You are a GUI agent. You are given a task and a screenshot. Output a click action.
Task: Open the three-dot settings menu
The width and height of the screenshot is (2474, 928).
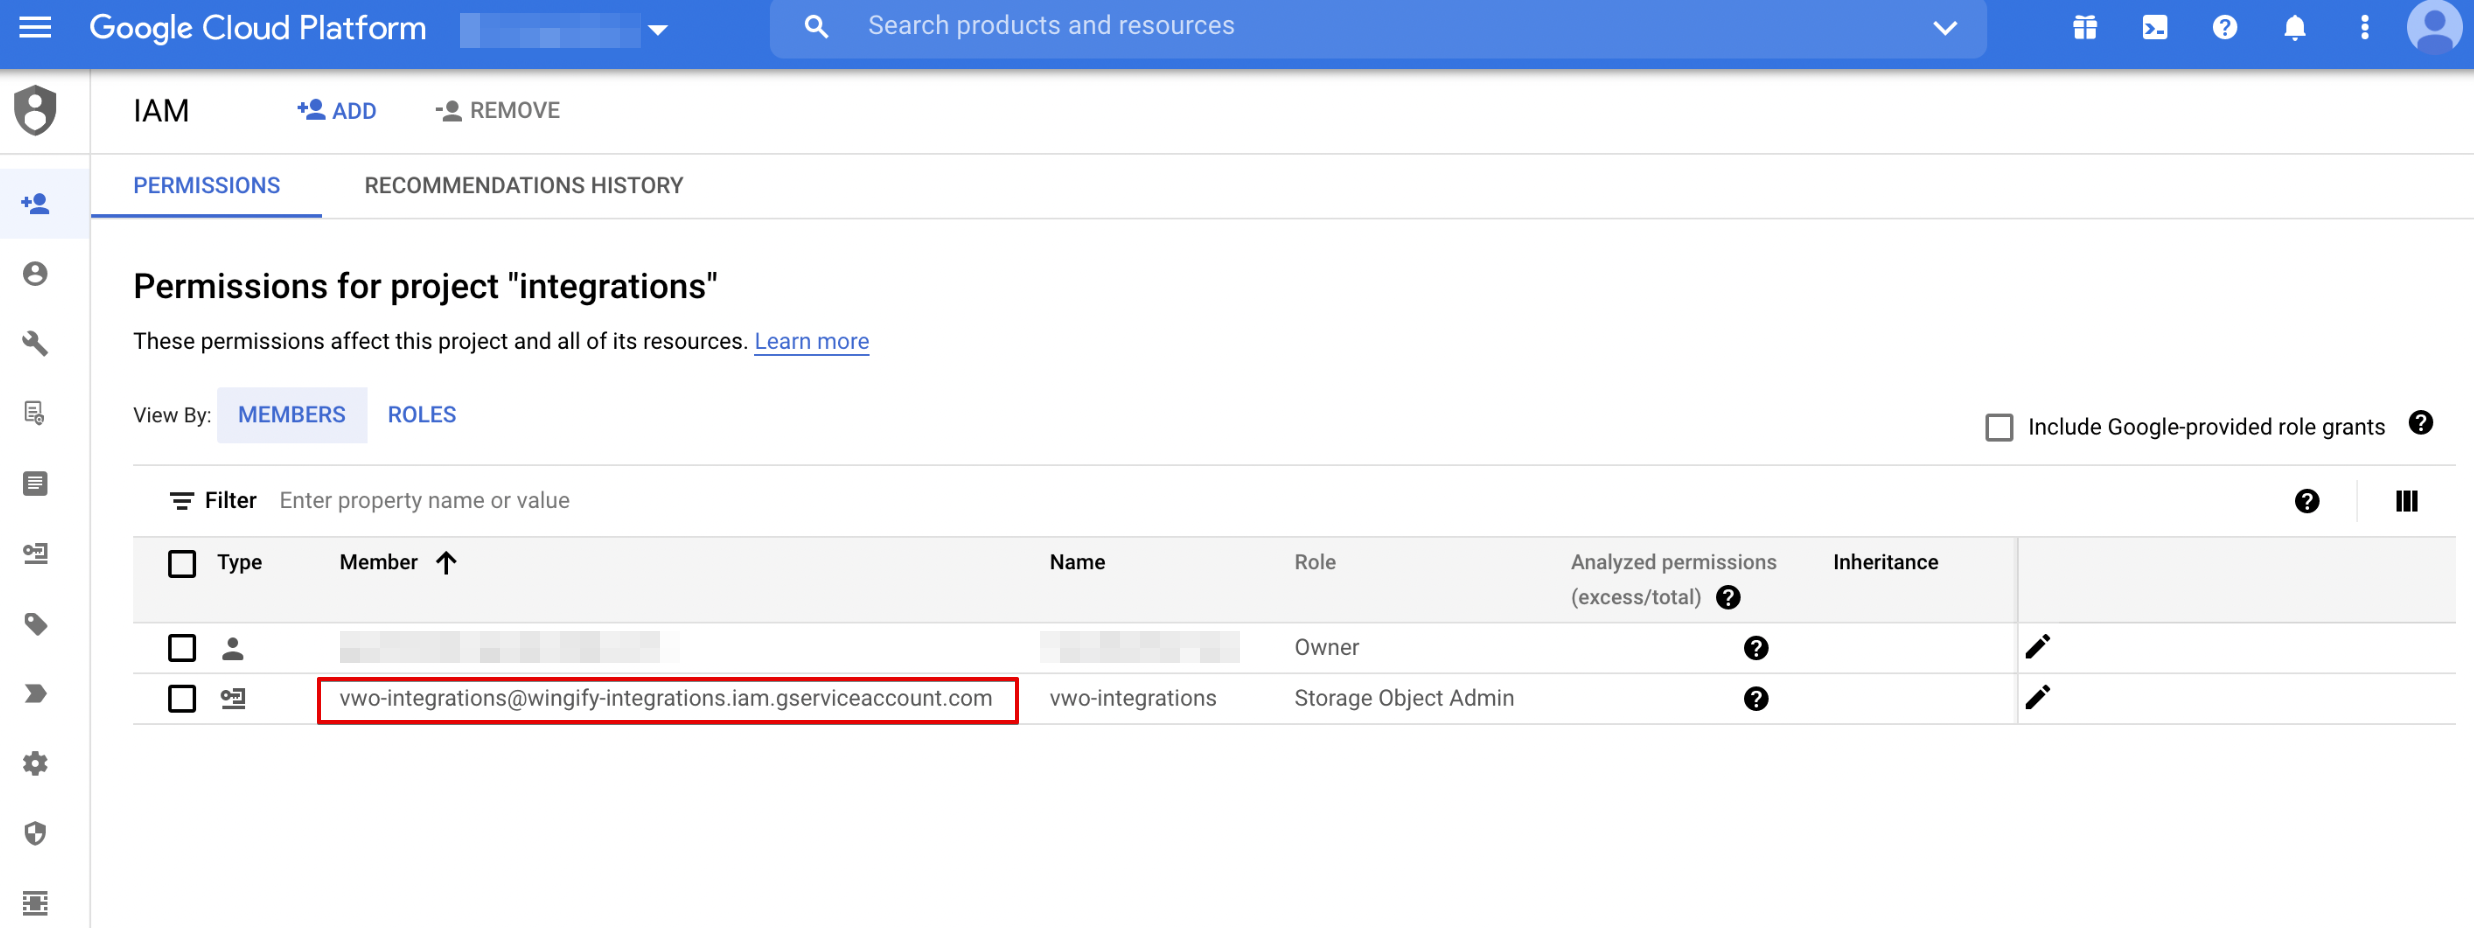(2365, 27)
